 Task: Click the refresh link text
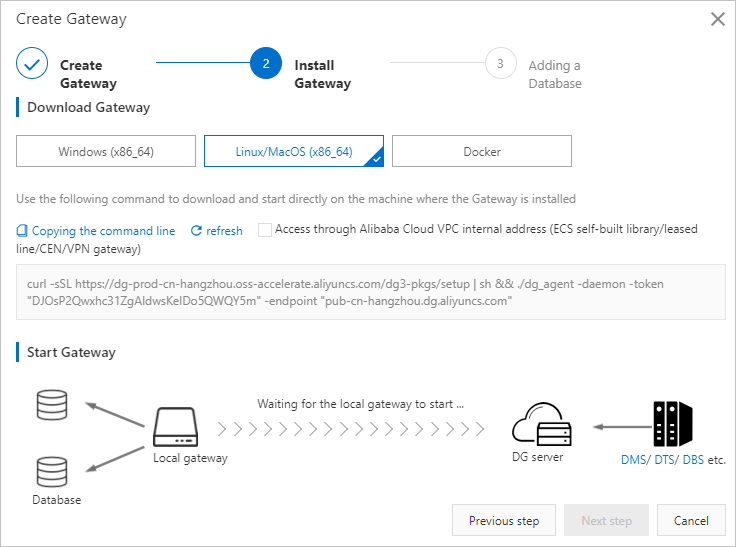(224, 231)
